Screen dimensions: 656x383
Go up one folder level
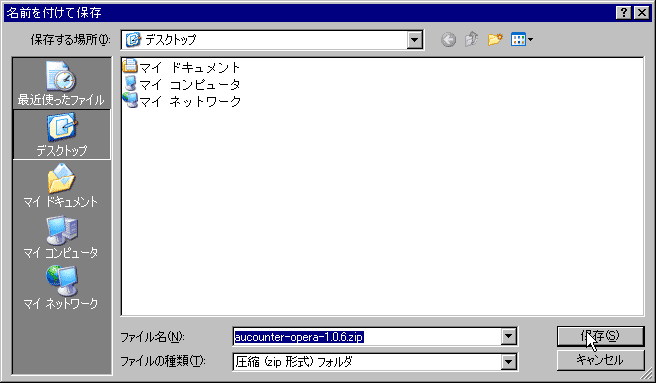472,40
